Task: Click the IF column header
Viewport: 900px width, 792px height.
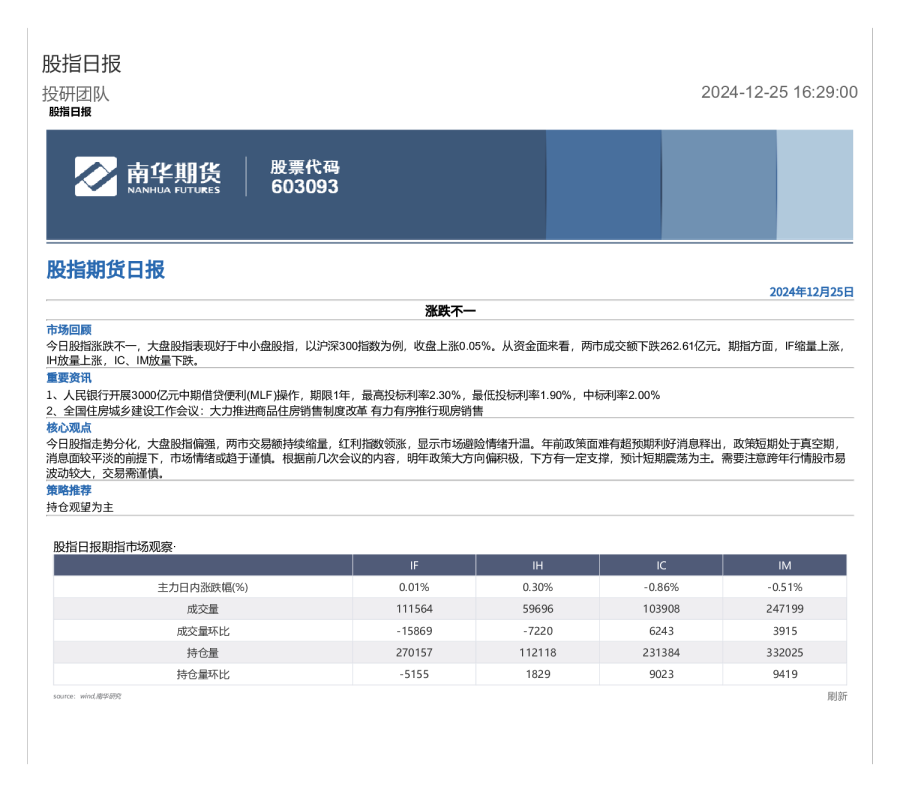Action: coord(417,565)
